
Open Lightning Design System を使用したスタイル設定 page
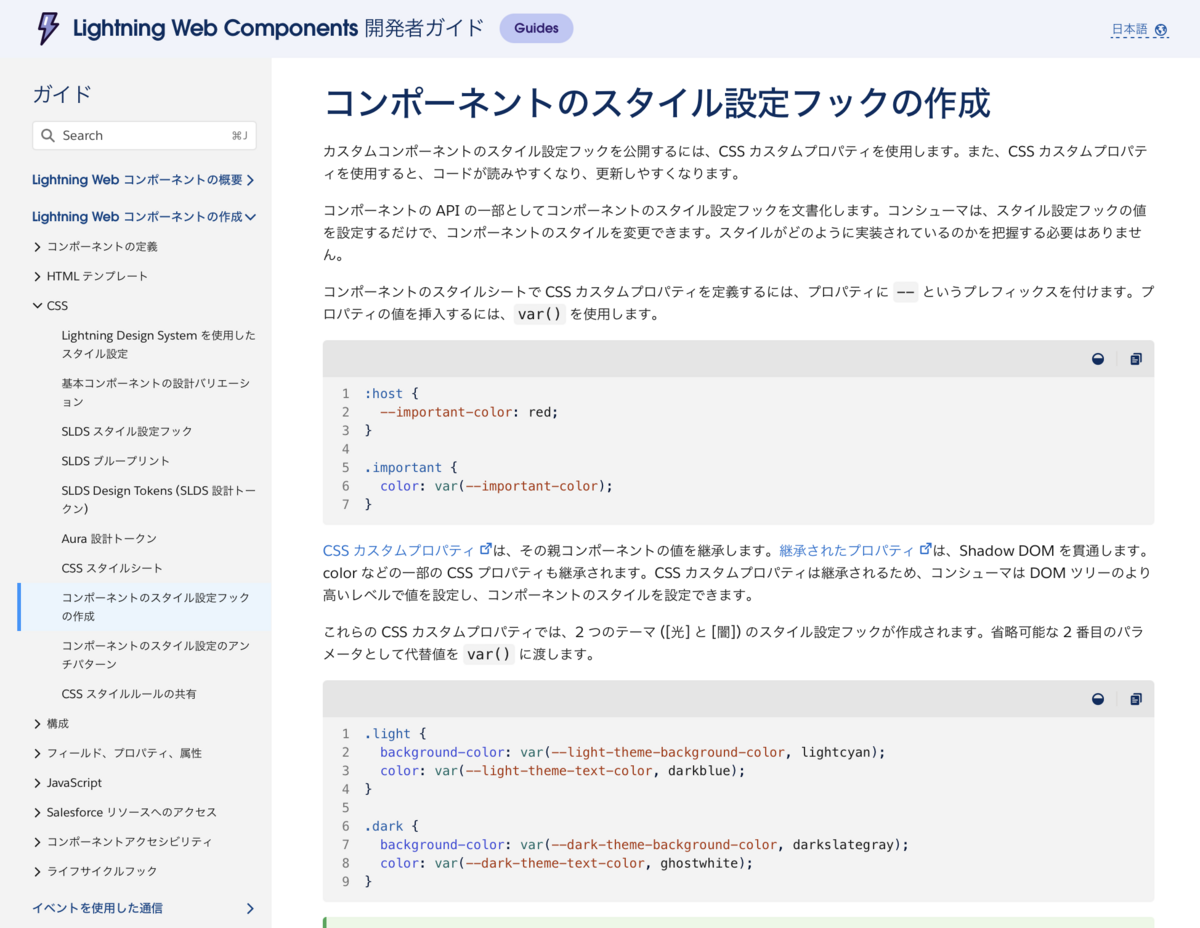coord(158,345)
